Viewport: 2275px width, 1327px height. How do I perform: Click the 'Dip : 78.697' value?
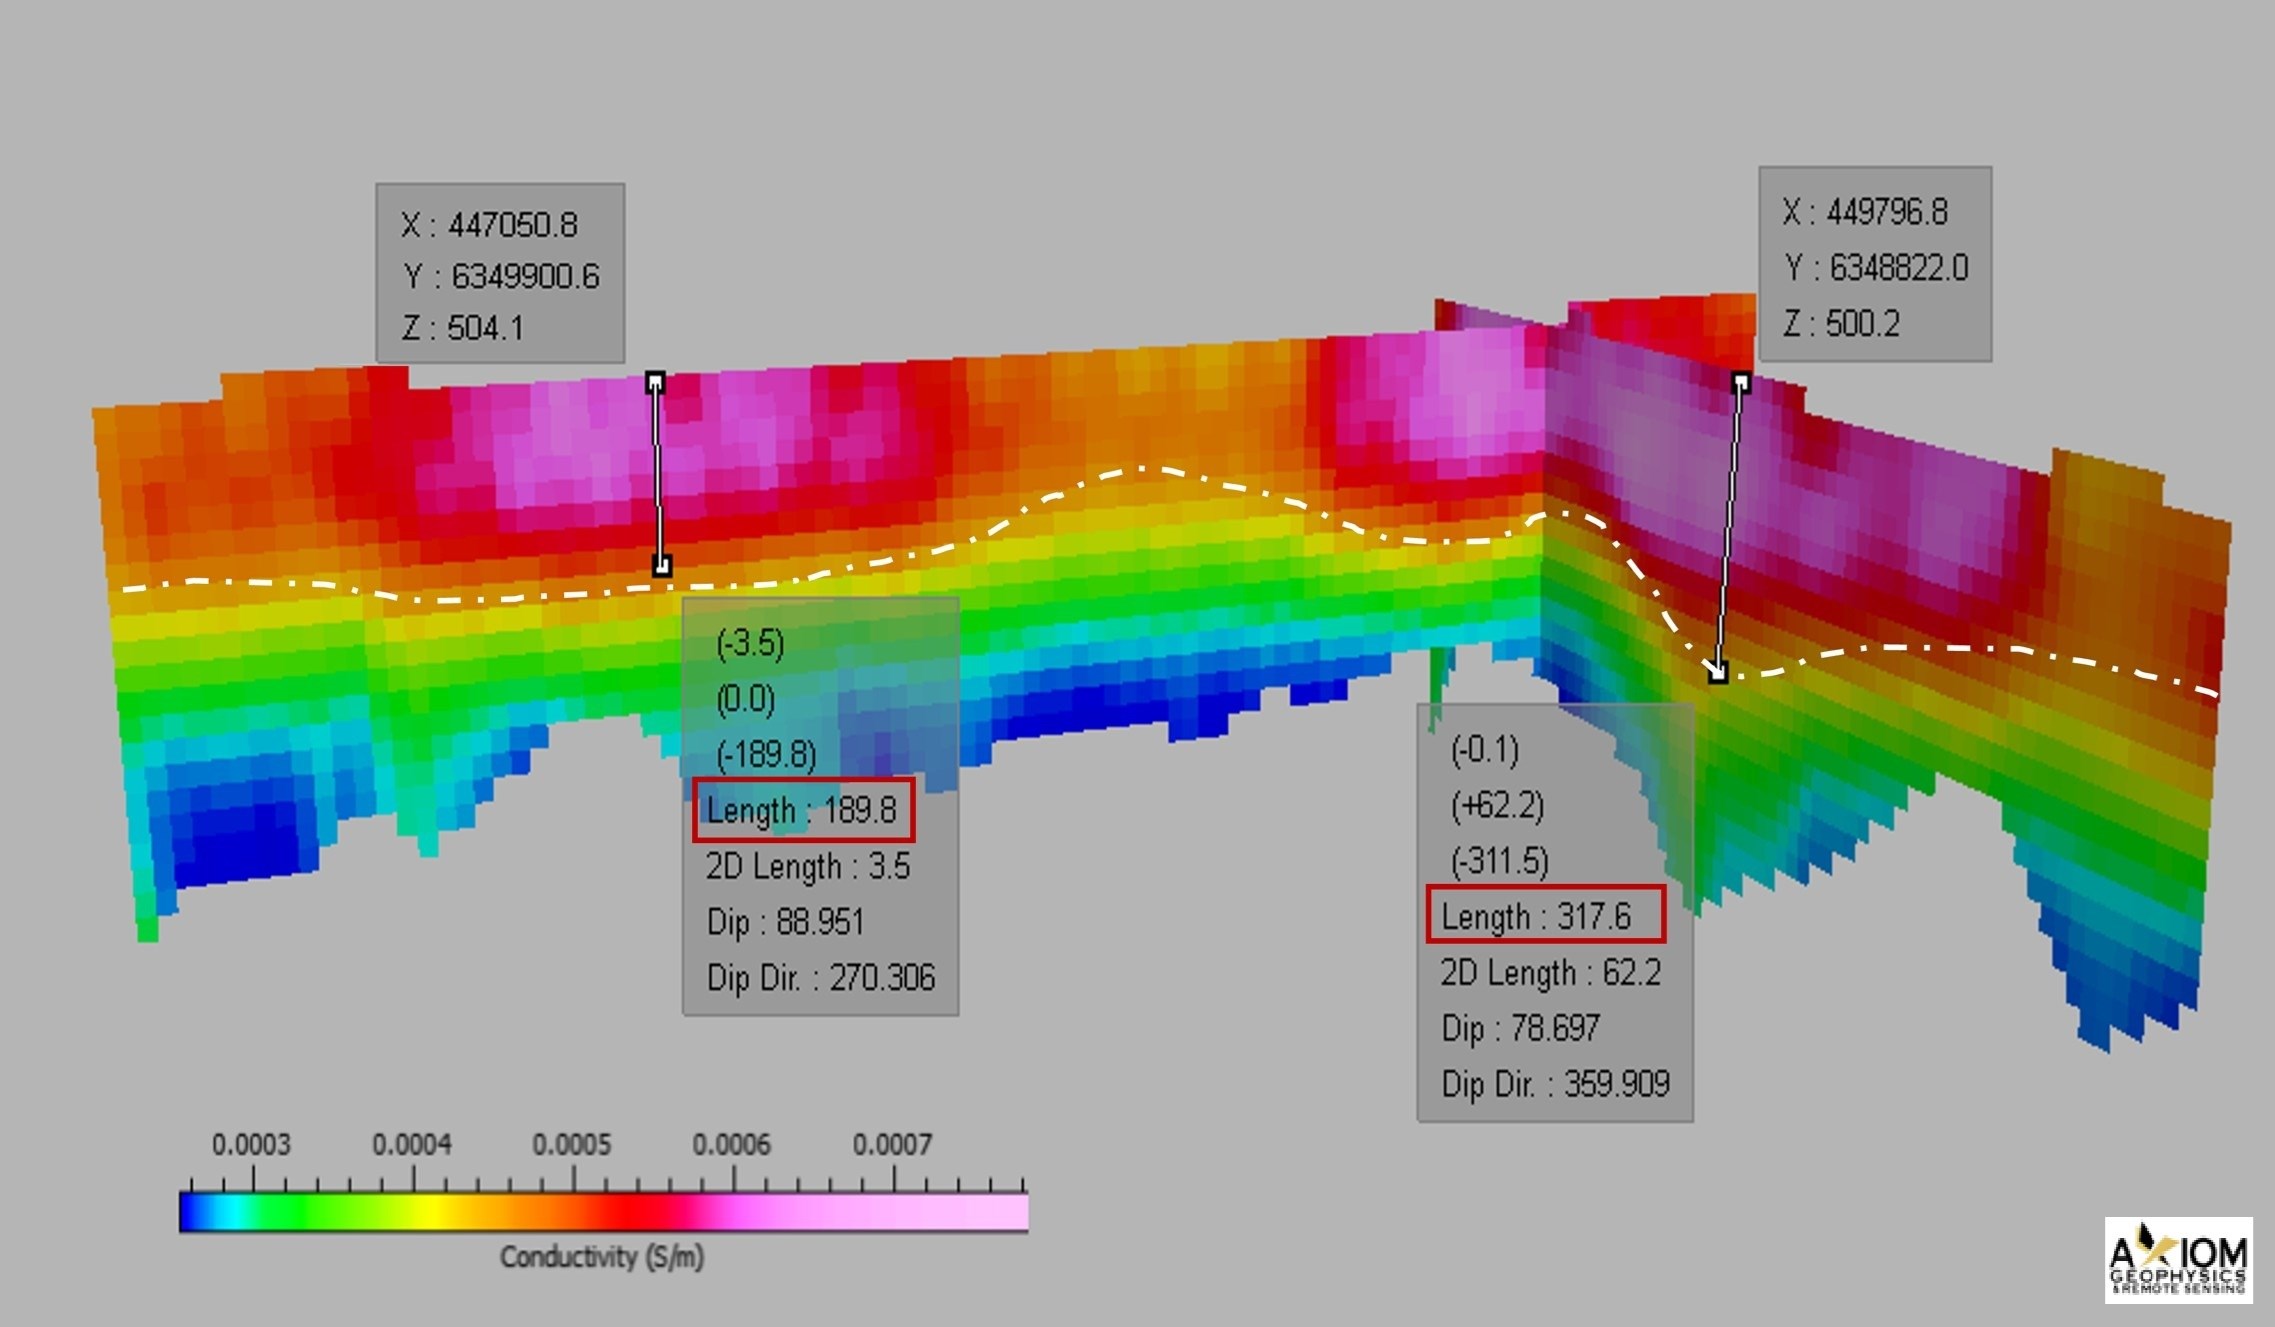[x=1520, y=1028]
